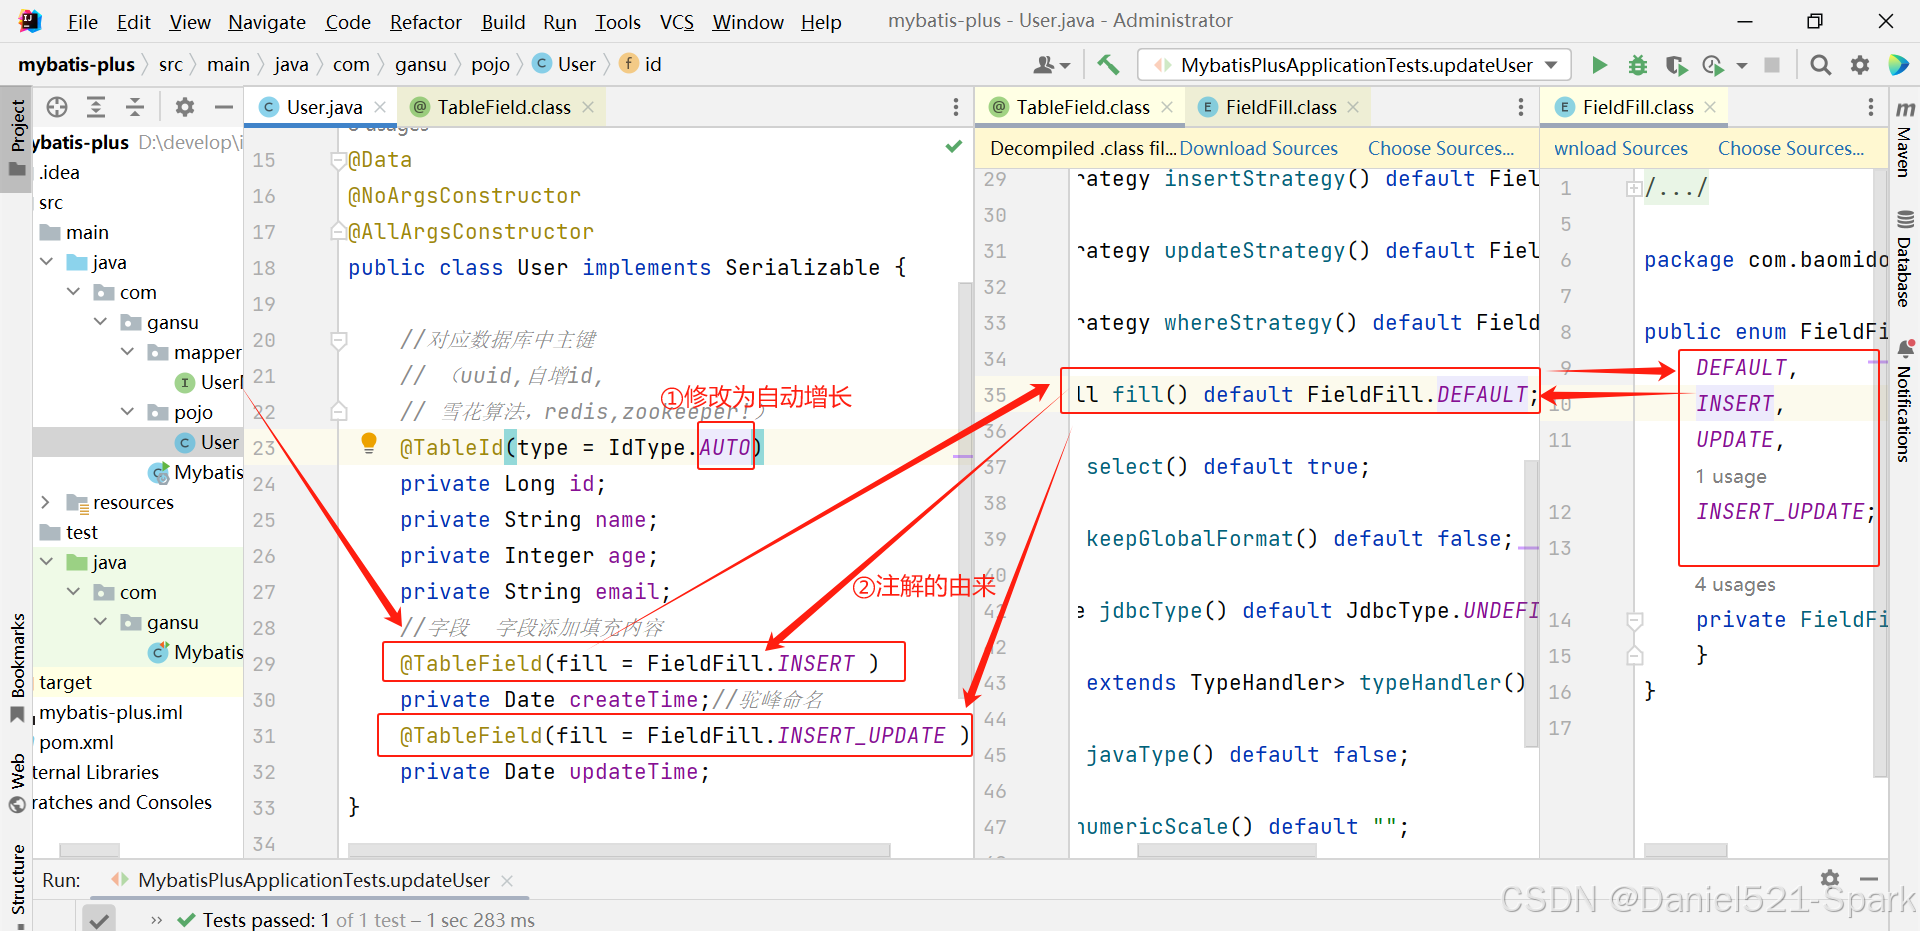Open Notifications tool window
Image resolution: width=1920 pixels, height=931 pixels.
[1904, 402]
